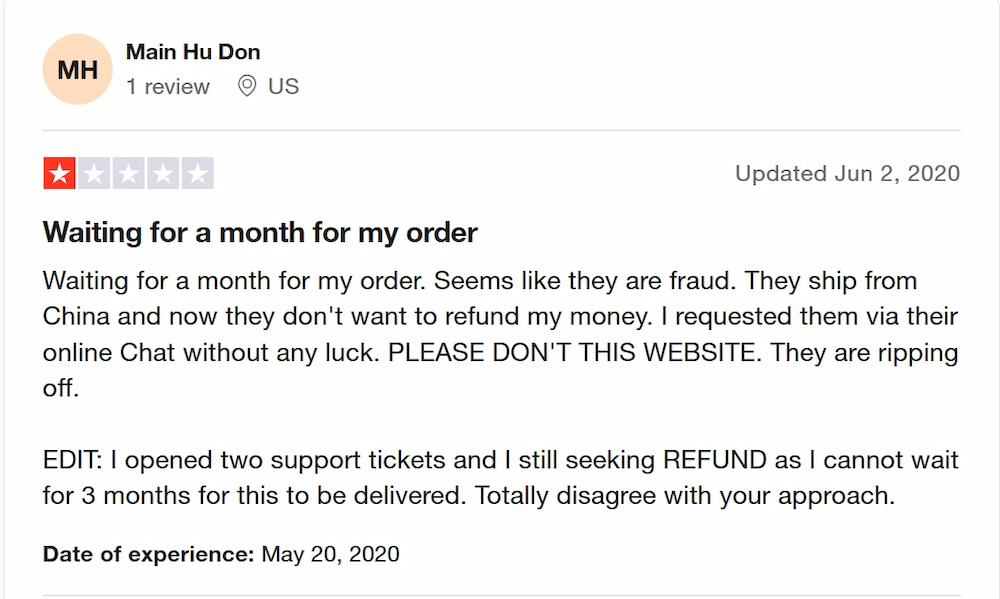The height and width of the screenshot is (599, 1000).
Task: Select the US country label
Action: point(283,87)
